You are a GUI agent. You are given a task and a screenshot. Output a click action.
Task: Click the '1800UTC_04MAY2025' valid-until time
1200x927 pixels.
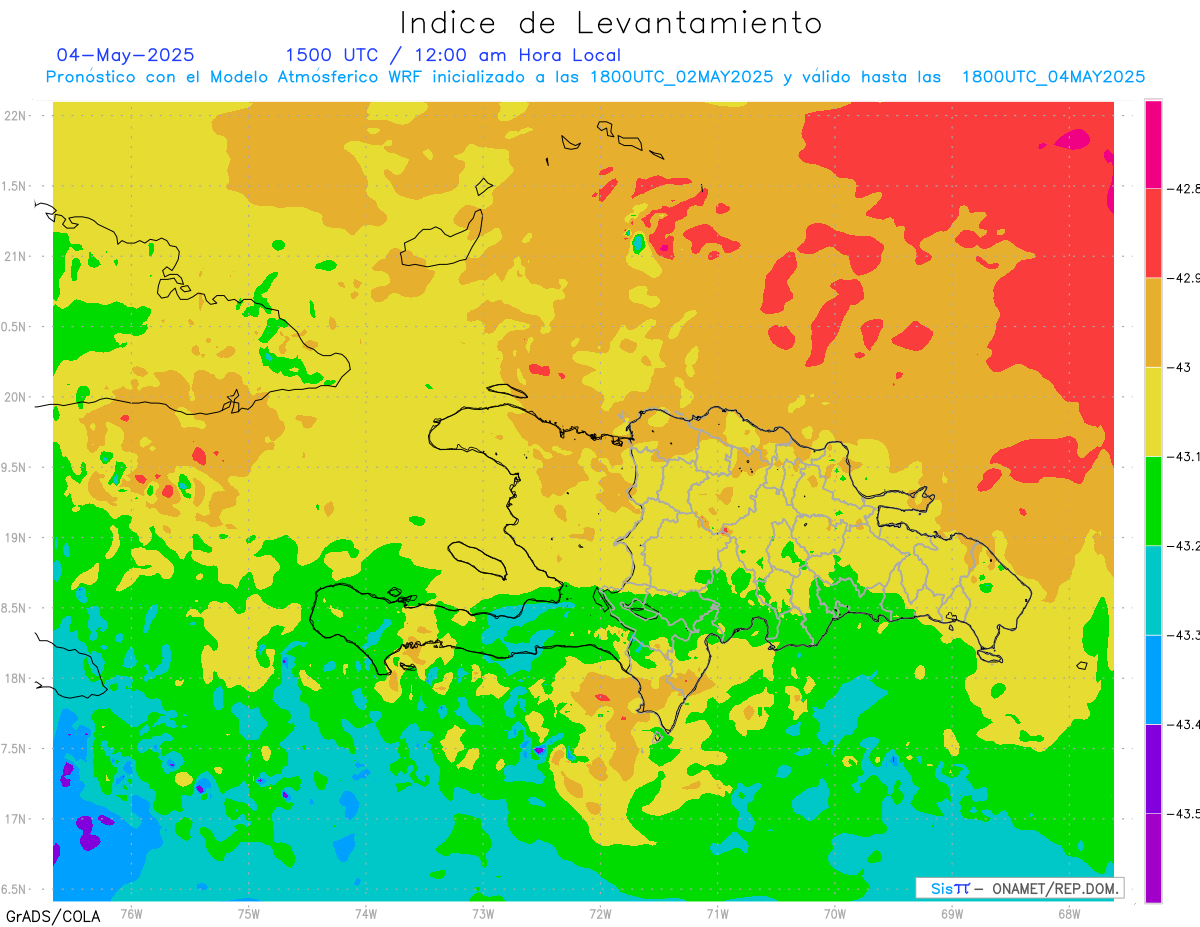[1053, 77]
